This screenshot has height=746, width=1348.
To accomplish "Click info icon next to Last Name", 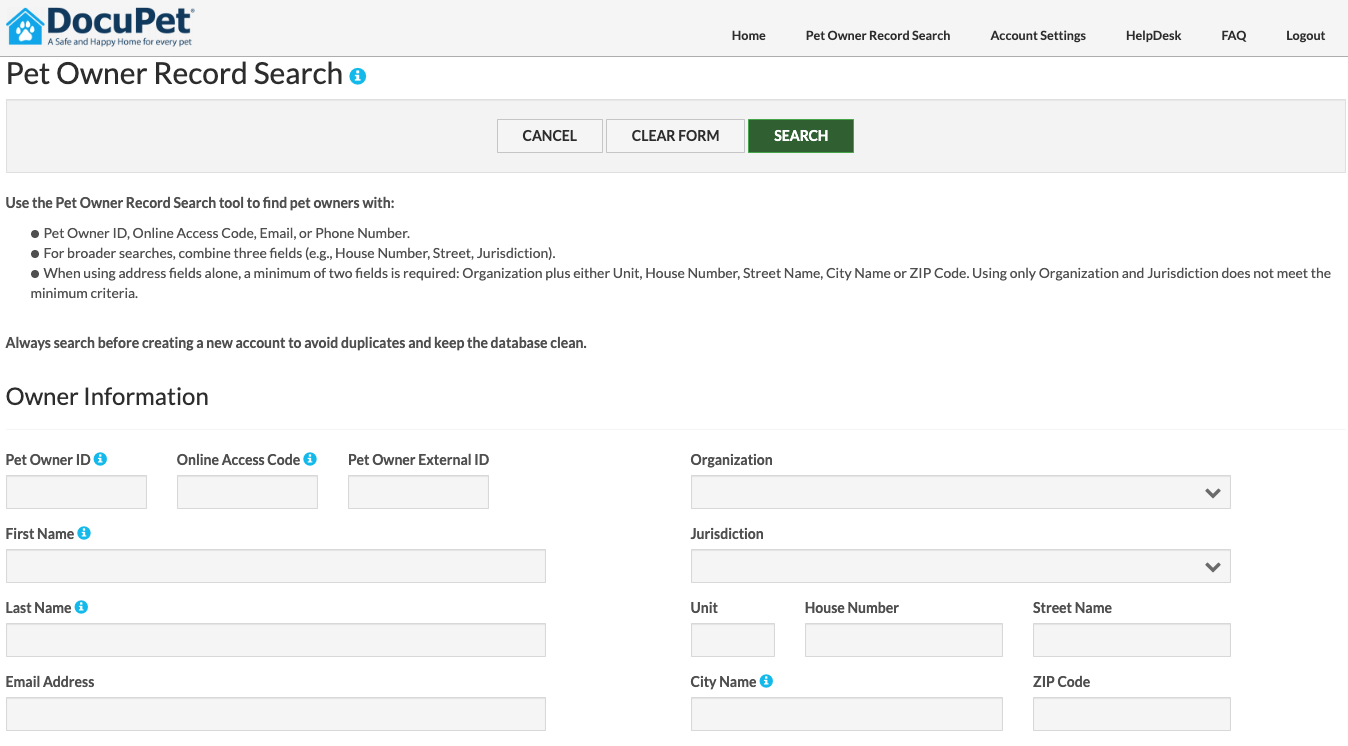I will (81, 607).
